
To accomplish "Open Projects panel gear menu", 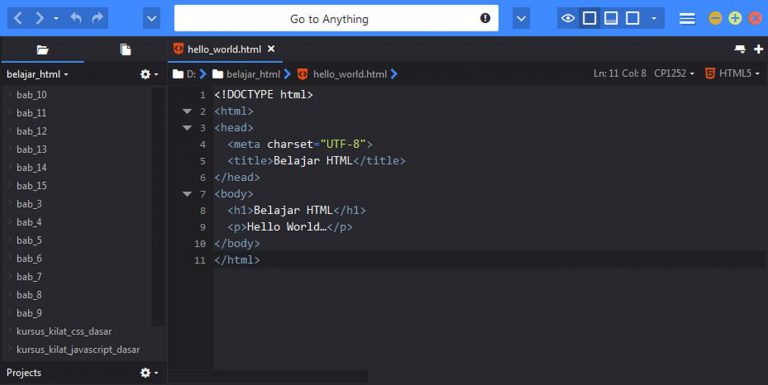I will click(x=149, y=373).
